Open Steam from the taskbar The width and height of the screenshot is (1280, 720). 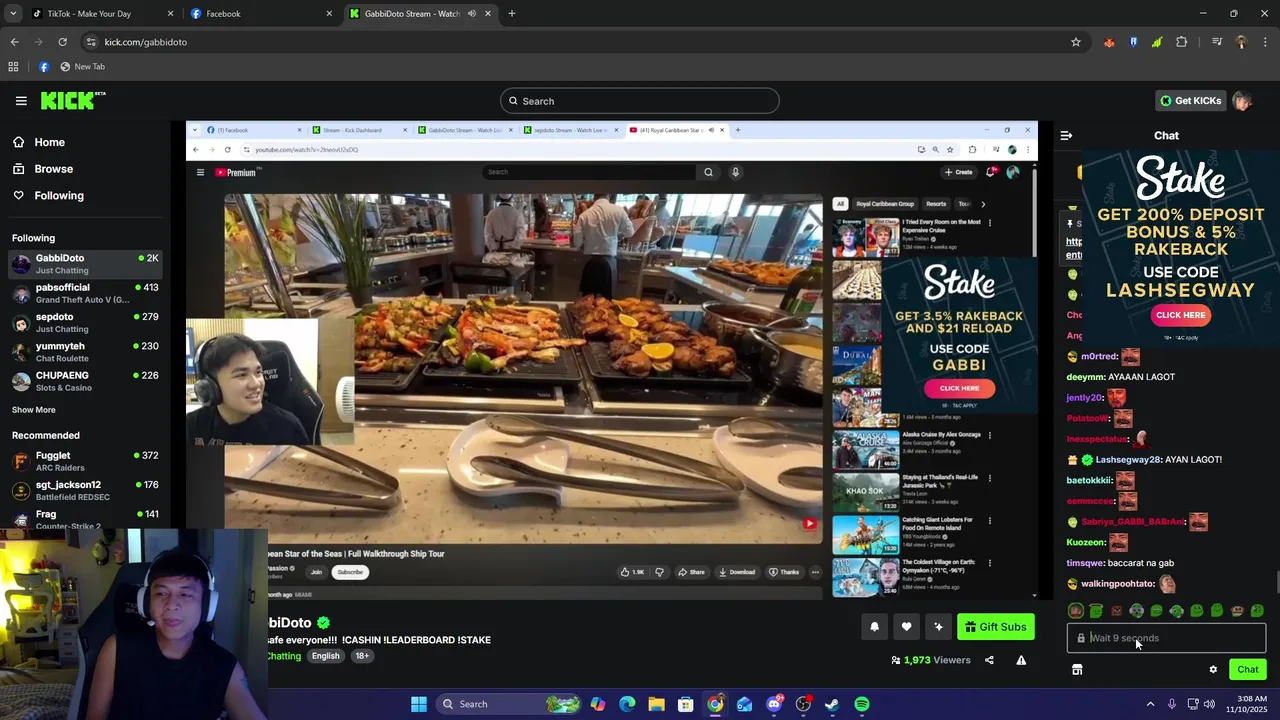pos(832,704)
